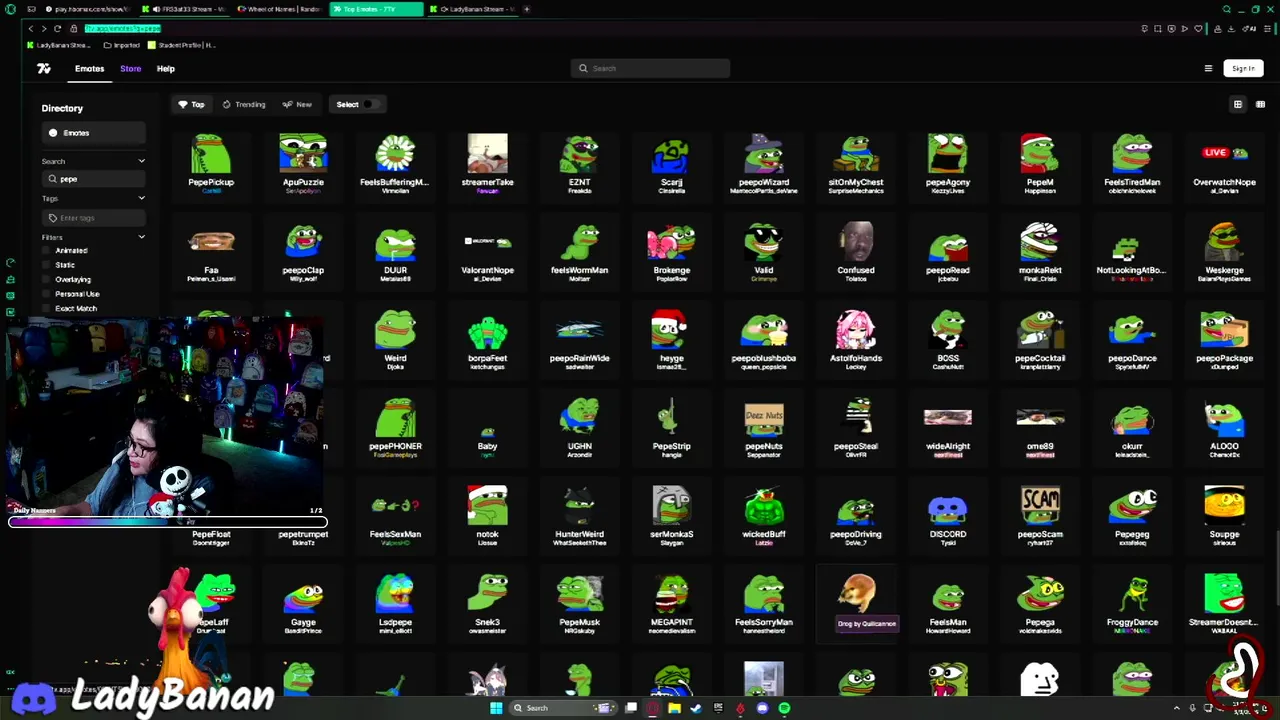Check the Static filter

pos(46,265)
